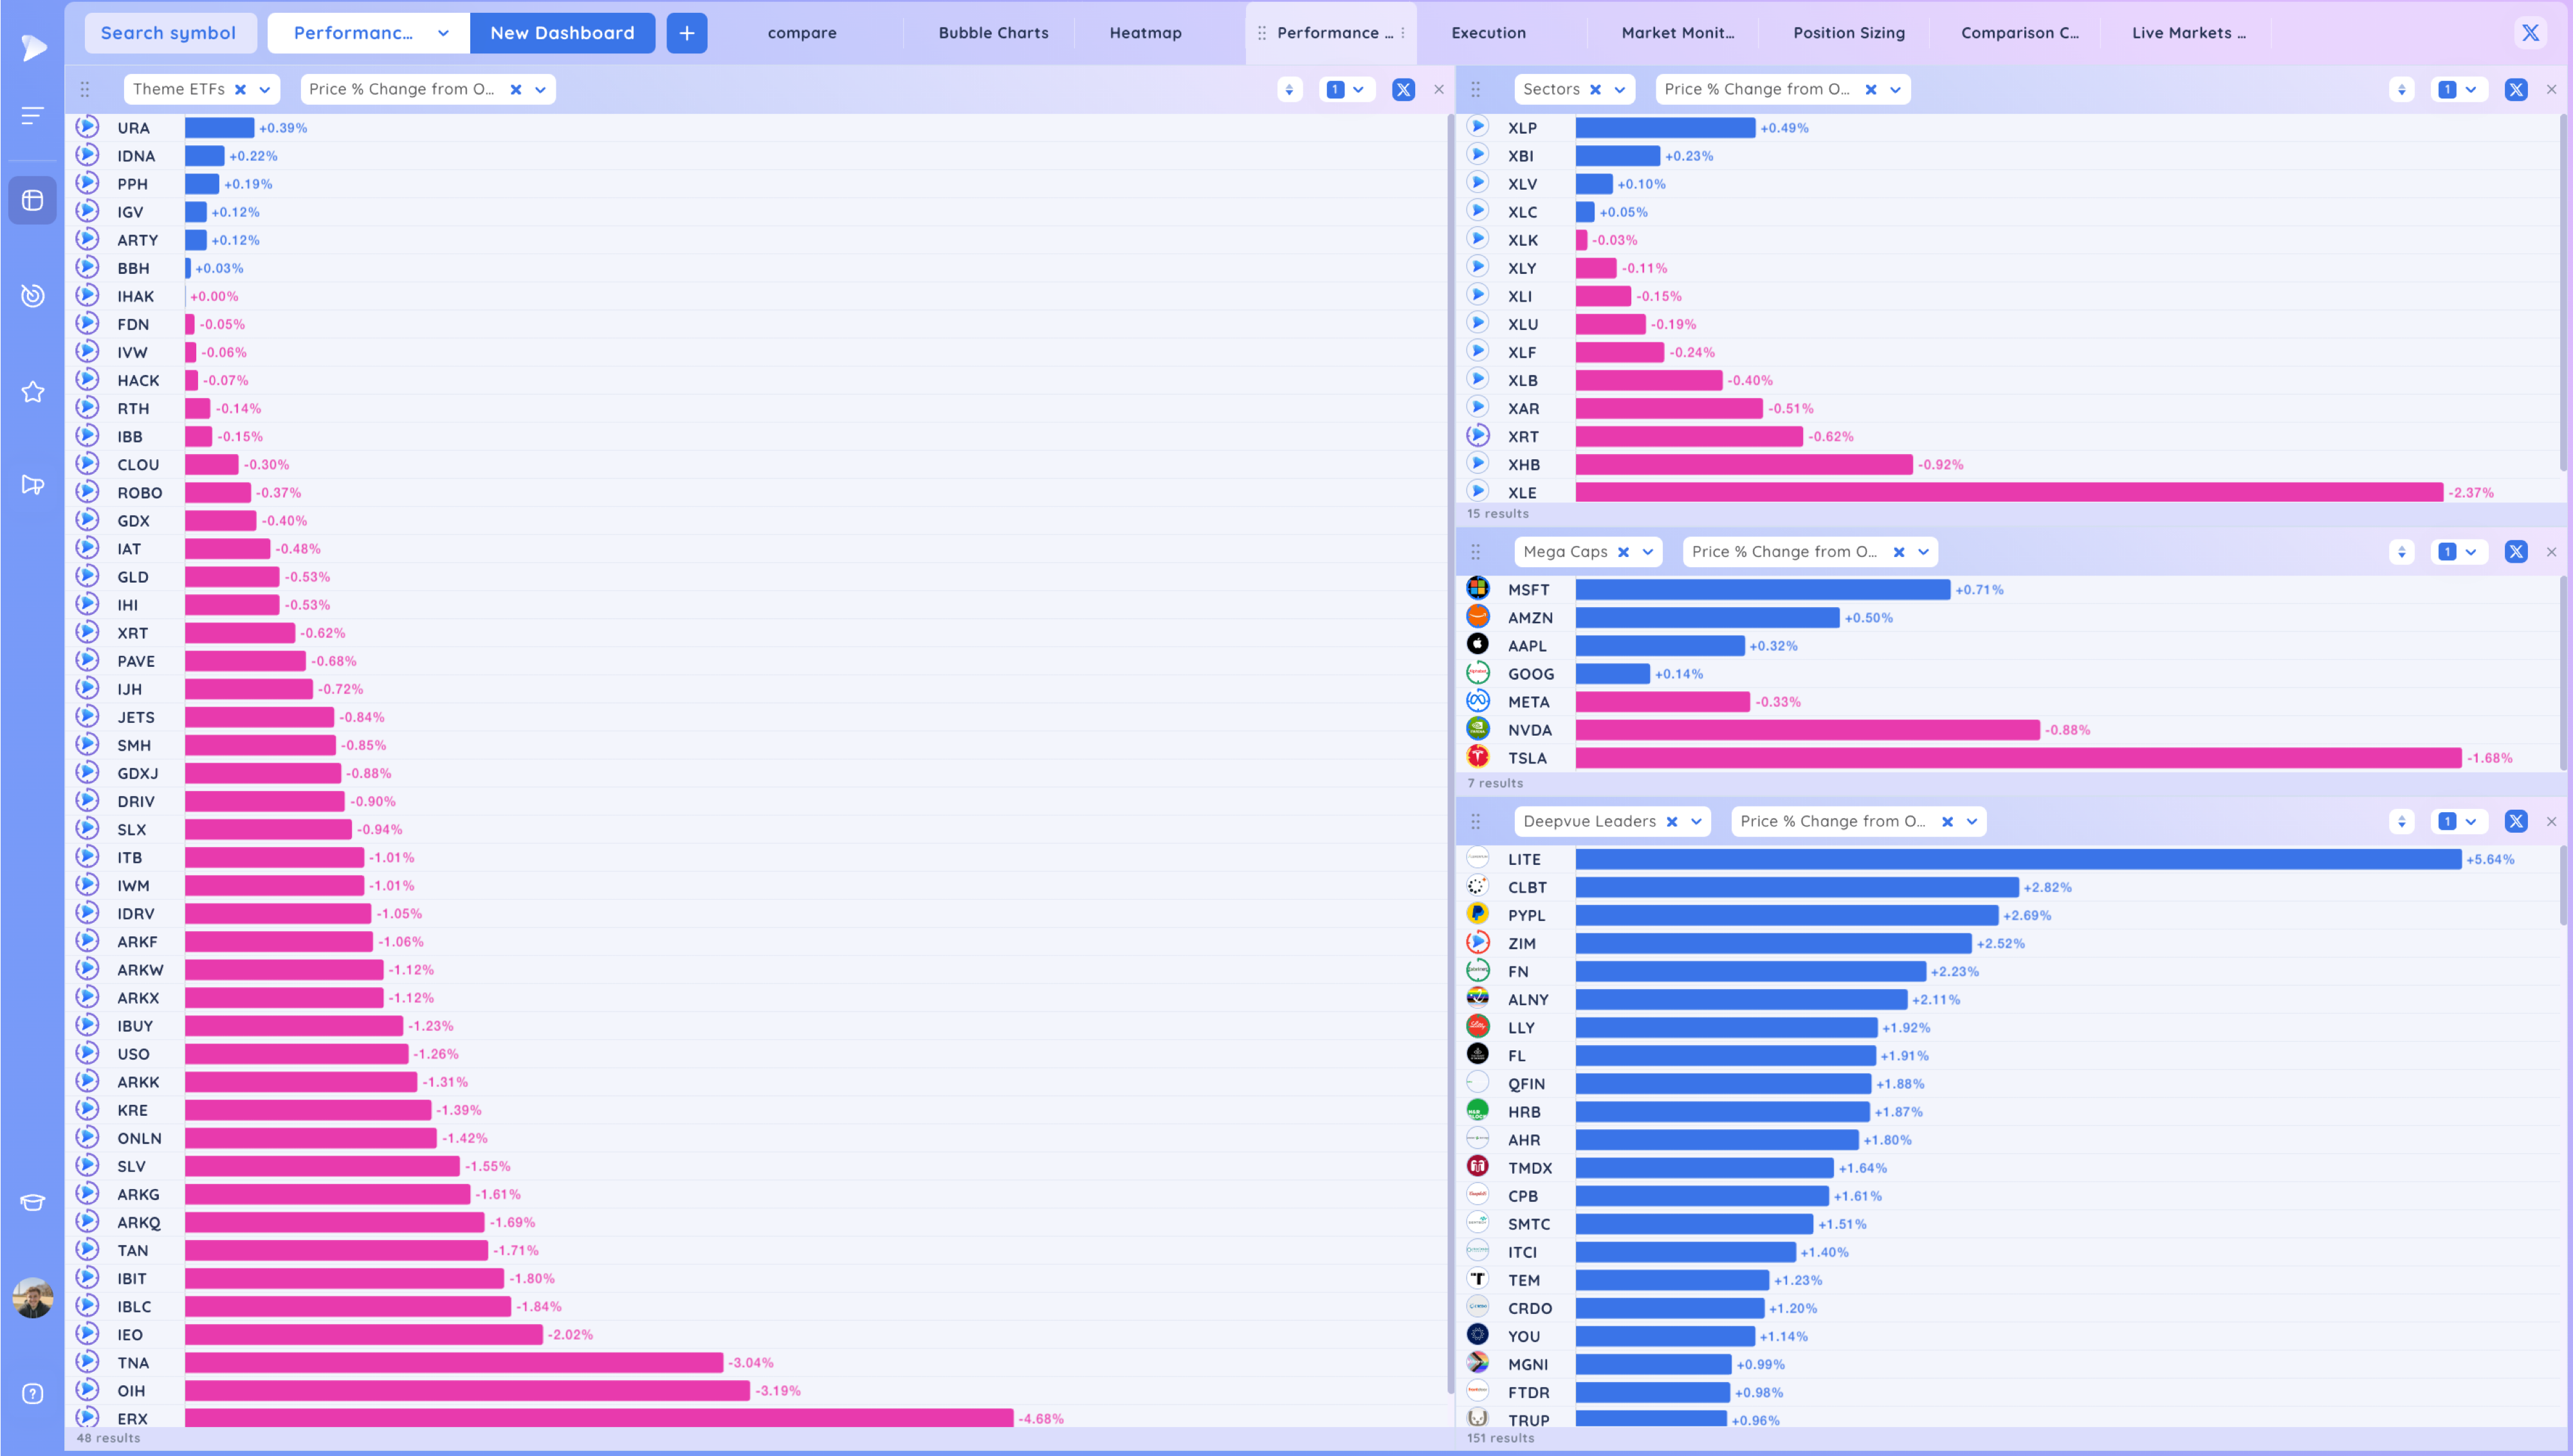Toggle sort order in Theme ETFs panel
This screenshot has height=1456, width=2573.
pos(1289,89)
